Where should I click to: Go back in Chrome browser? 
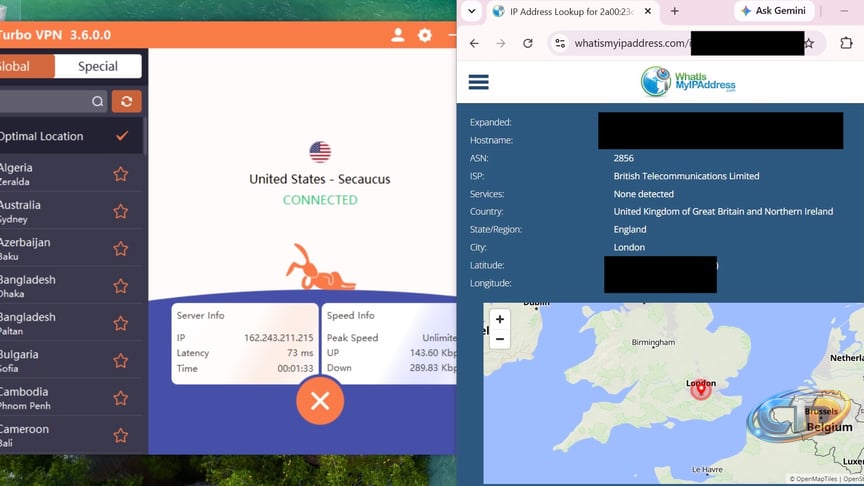474,44
